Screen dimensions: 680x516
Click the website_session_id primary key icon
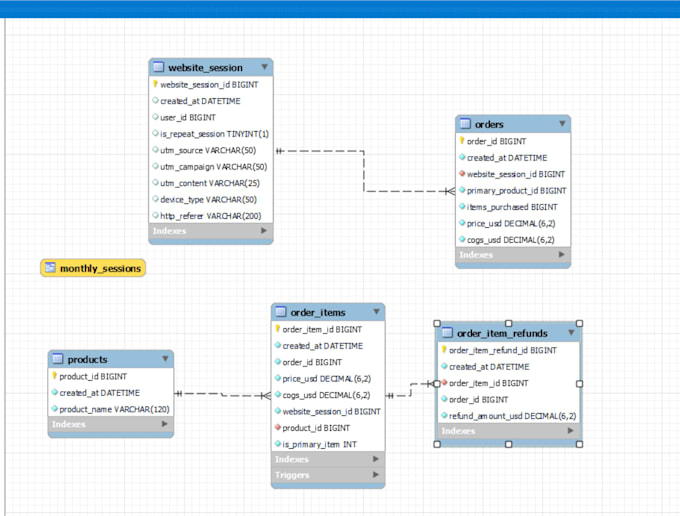click(155, 85)
